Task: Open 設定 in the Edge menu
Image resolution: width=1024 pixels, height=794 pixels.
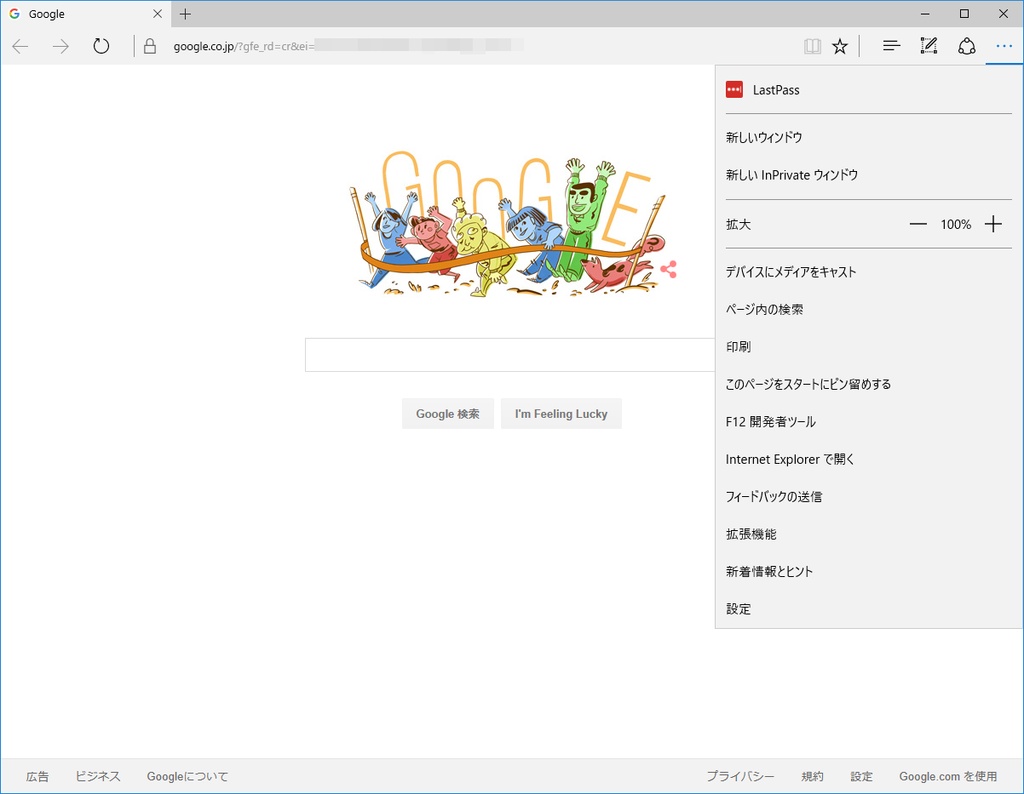Action: [869, 609]
